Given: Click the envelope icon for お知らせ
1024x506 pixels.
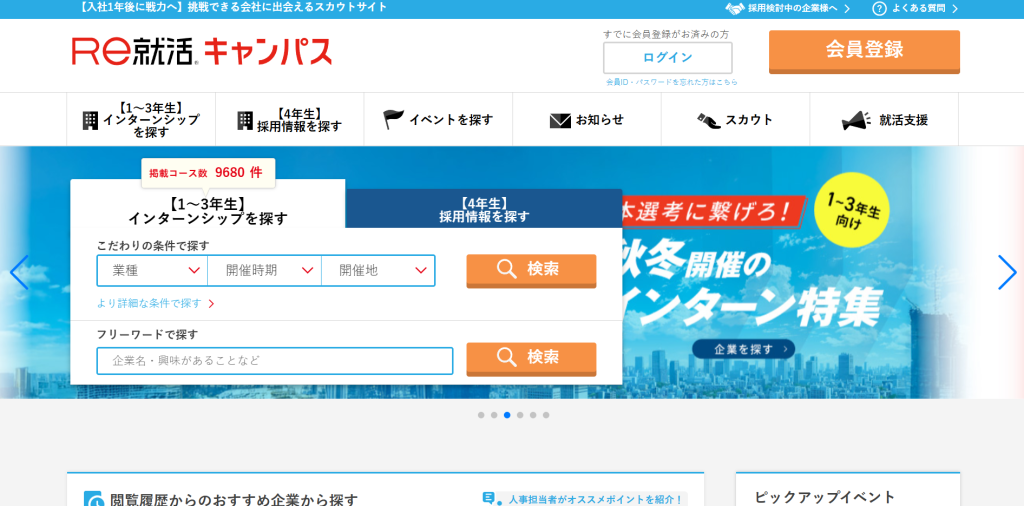Looking at the screenshot, I should point(560,121).
